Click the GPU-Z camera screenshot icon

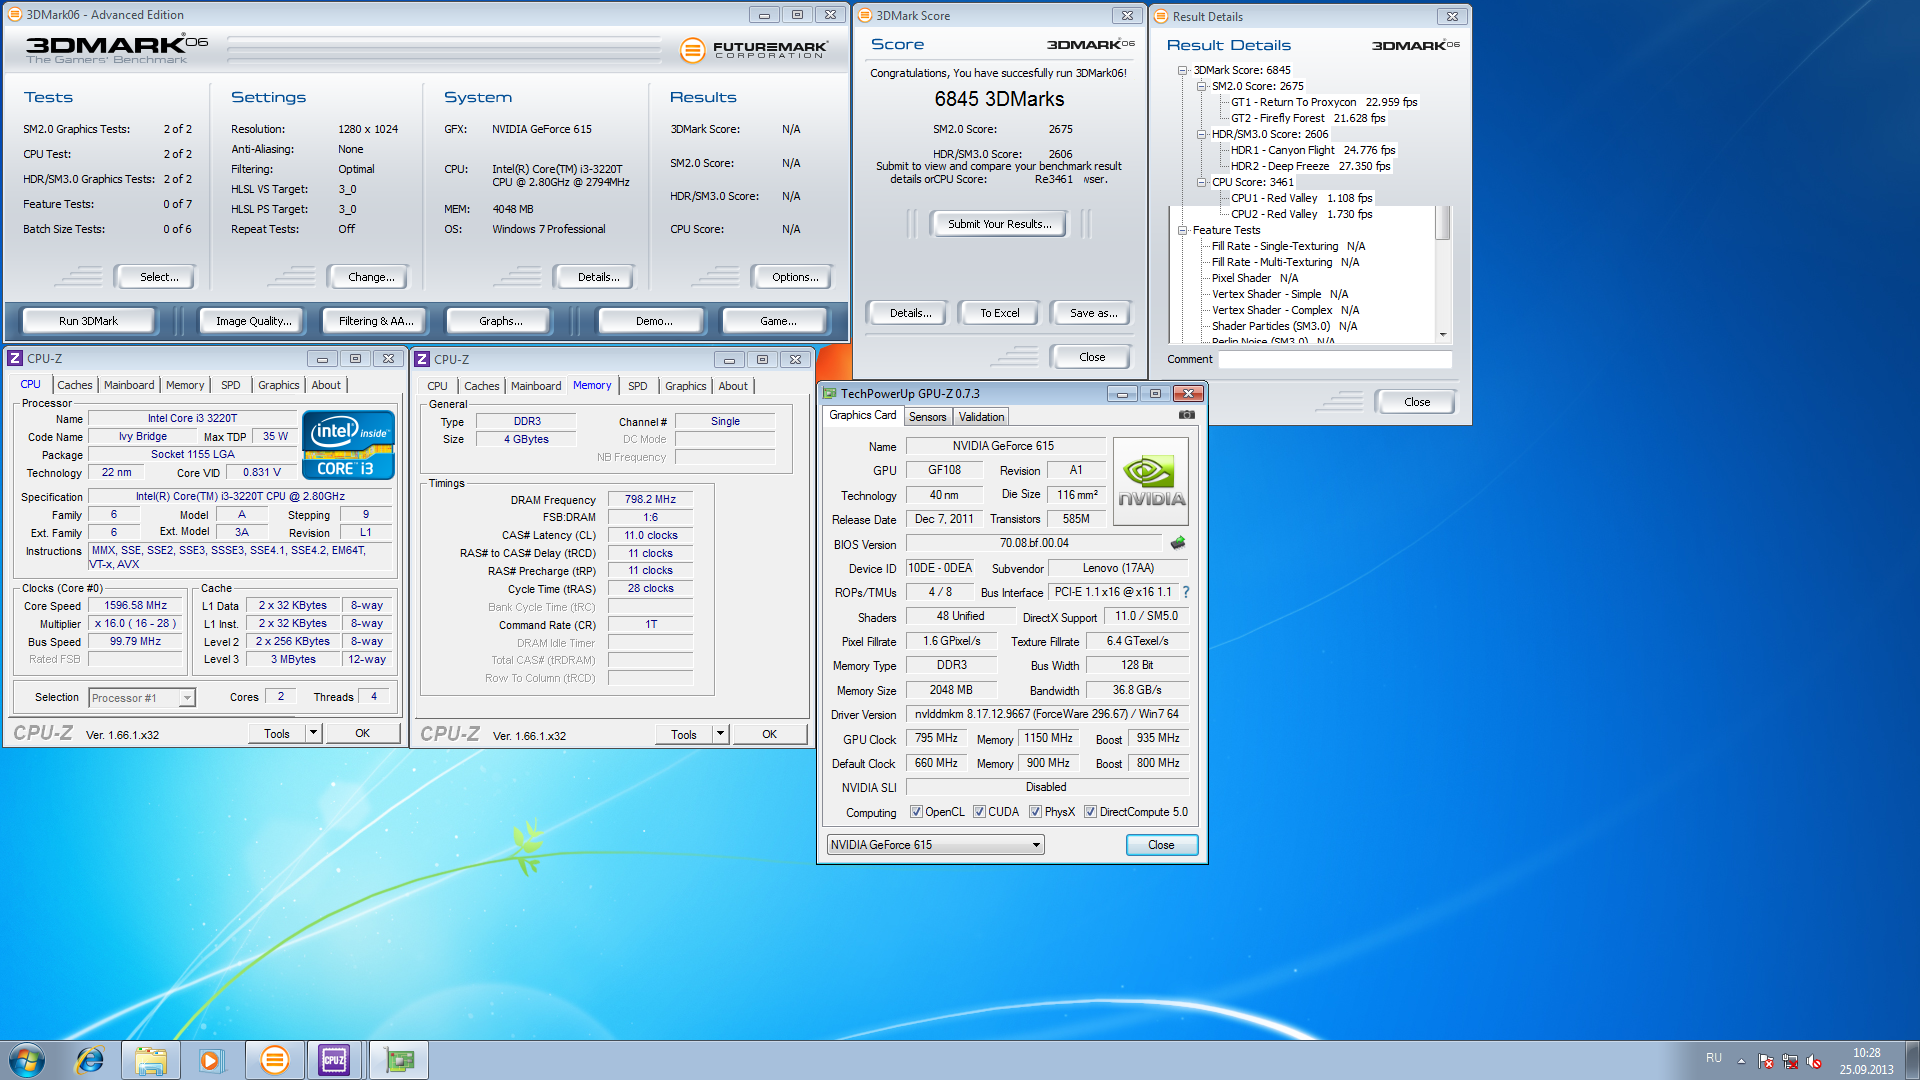tap(1186, 415)
